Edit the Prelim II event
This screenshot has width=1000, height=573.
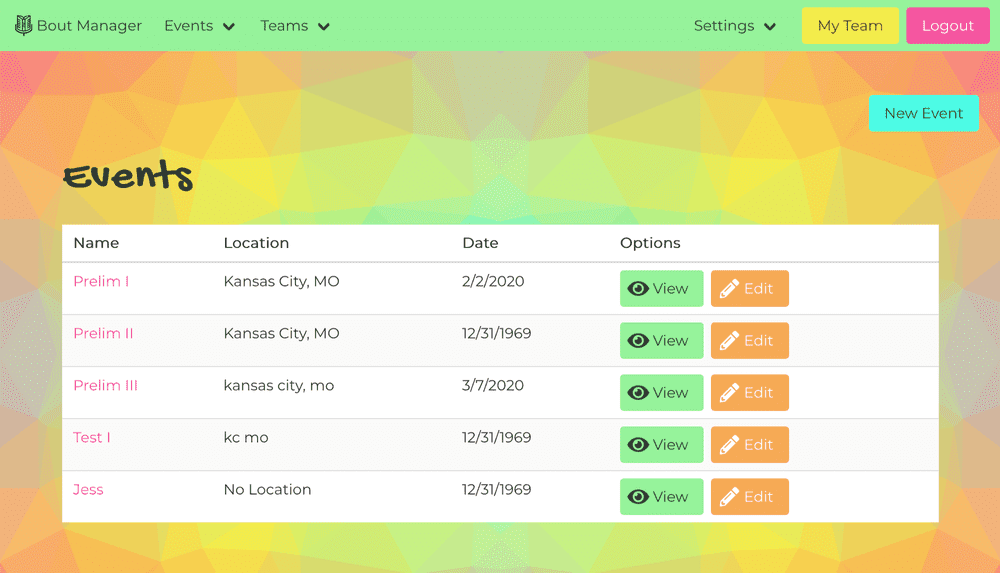click(750, 341)
